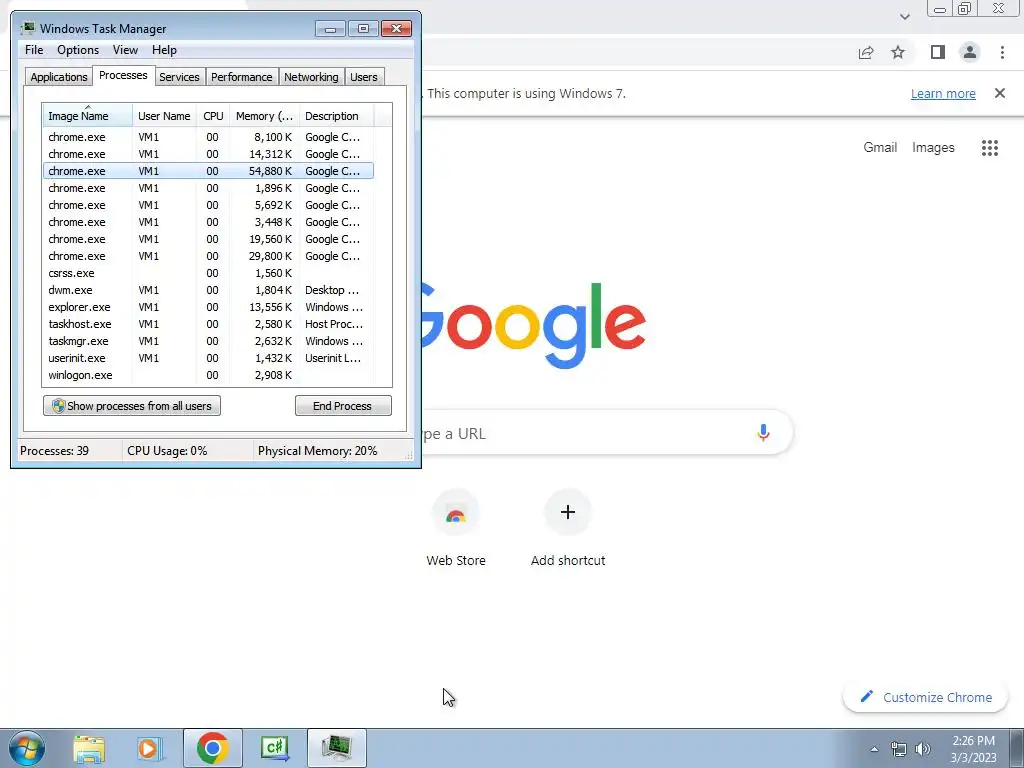Sort by CPU column header
1024x768 pixels.
tap(213, 116)
